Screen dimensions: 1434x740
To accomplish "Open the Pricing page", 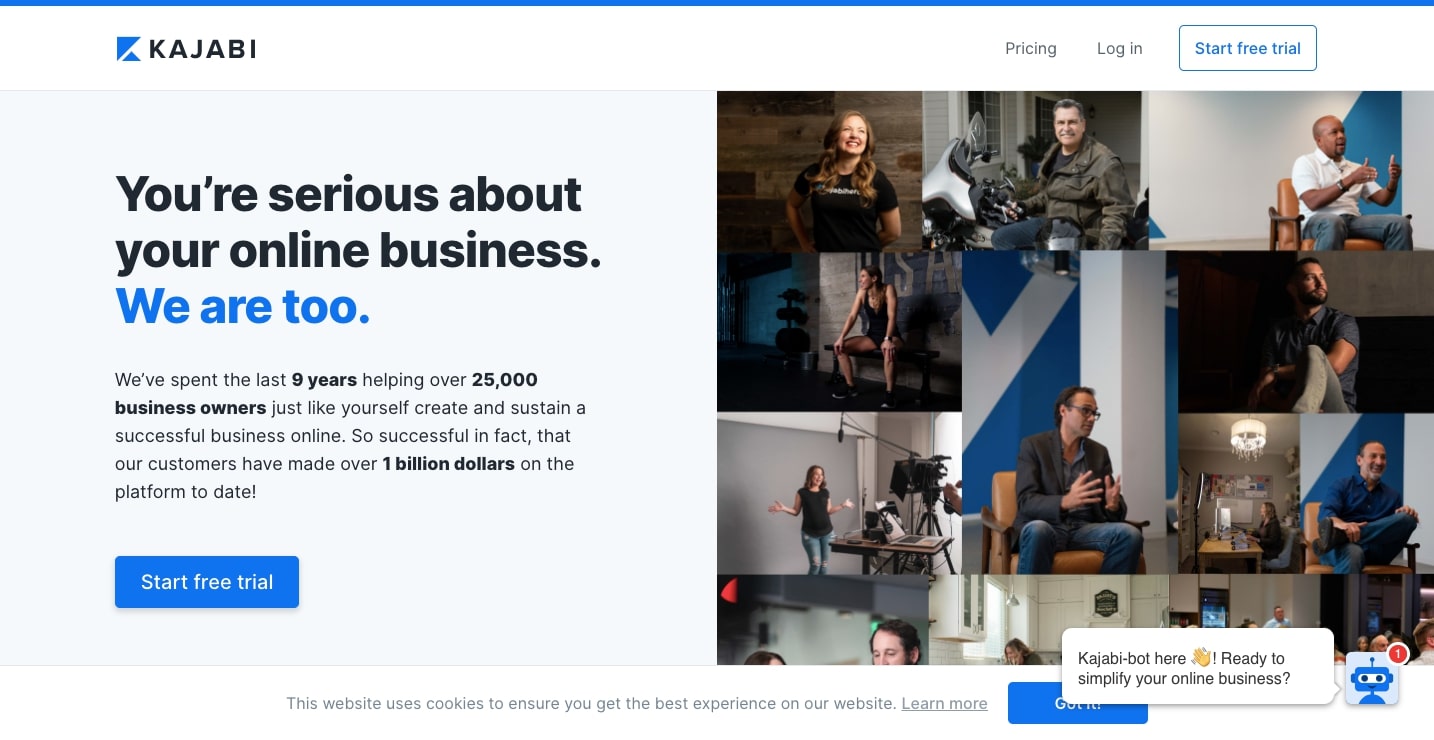I will point(1031,48).
